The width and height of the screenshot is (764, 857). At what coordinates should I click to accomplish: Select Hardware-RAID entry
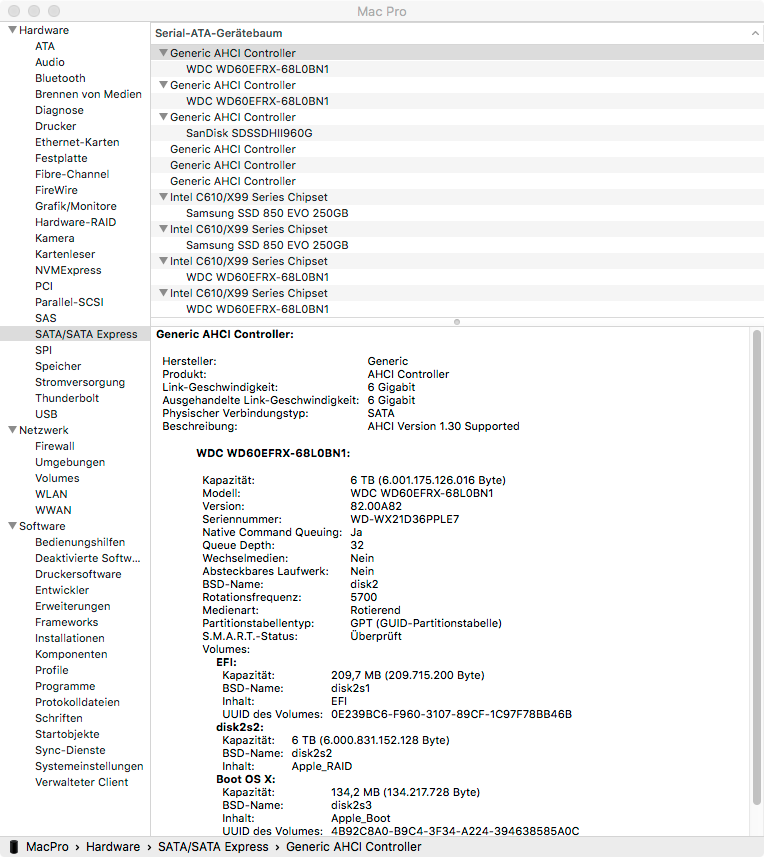(75, 222)
